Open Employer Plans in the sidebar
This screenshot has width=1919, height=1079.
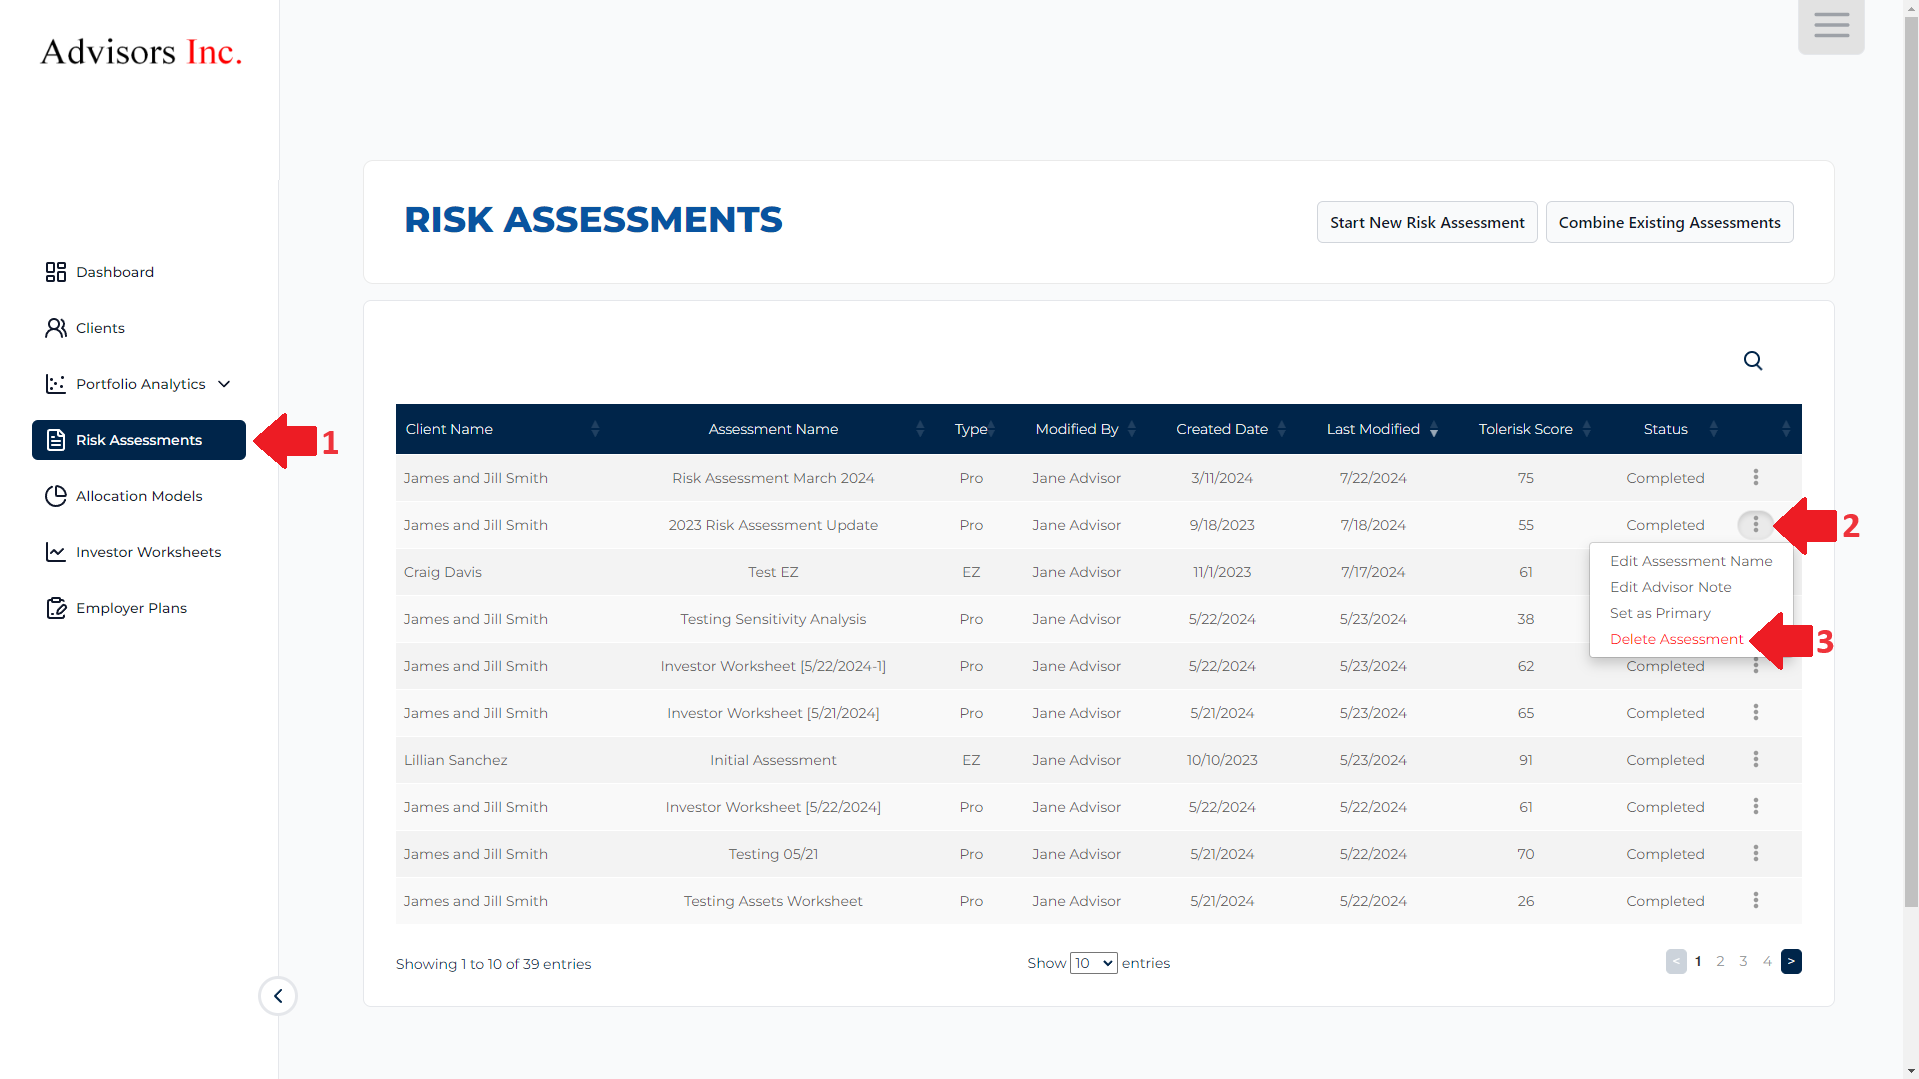click(x=131, y=608)
